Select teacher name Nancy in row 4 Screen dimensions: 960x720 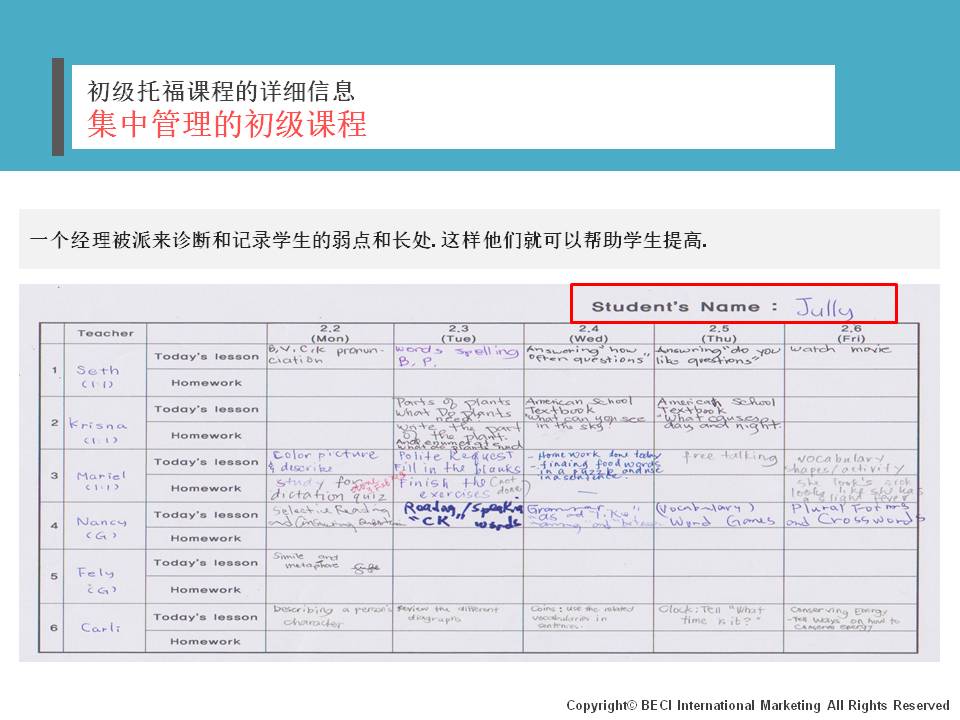pyautogui.click(x=101, y=522)
